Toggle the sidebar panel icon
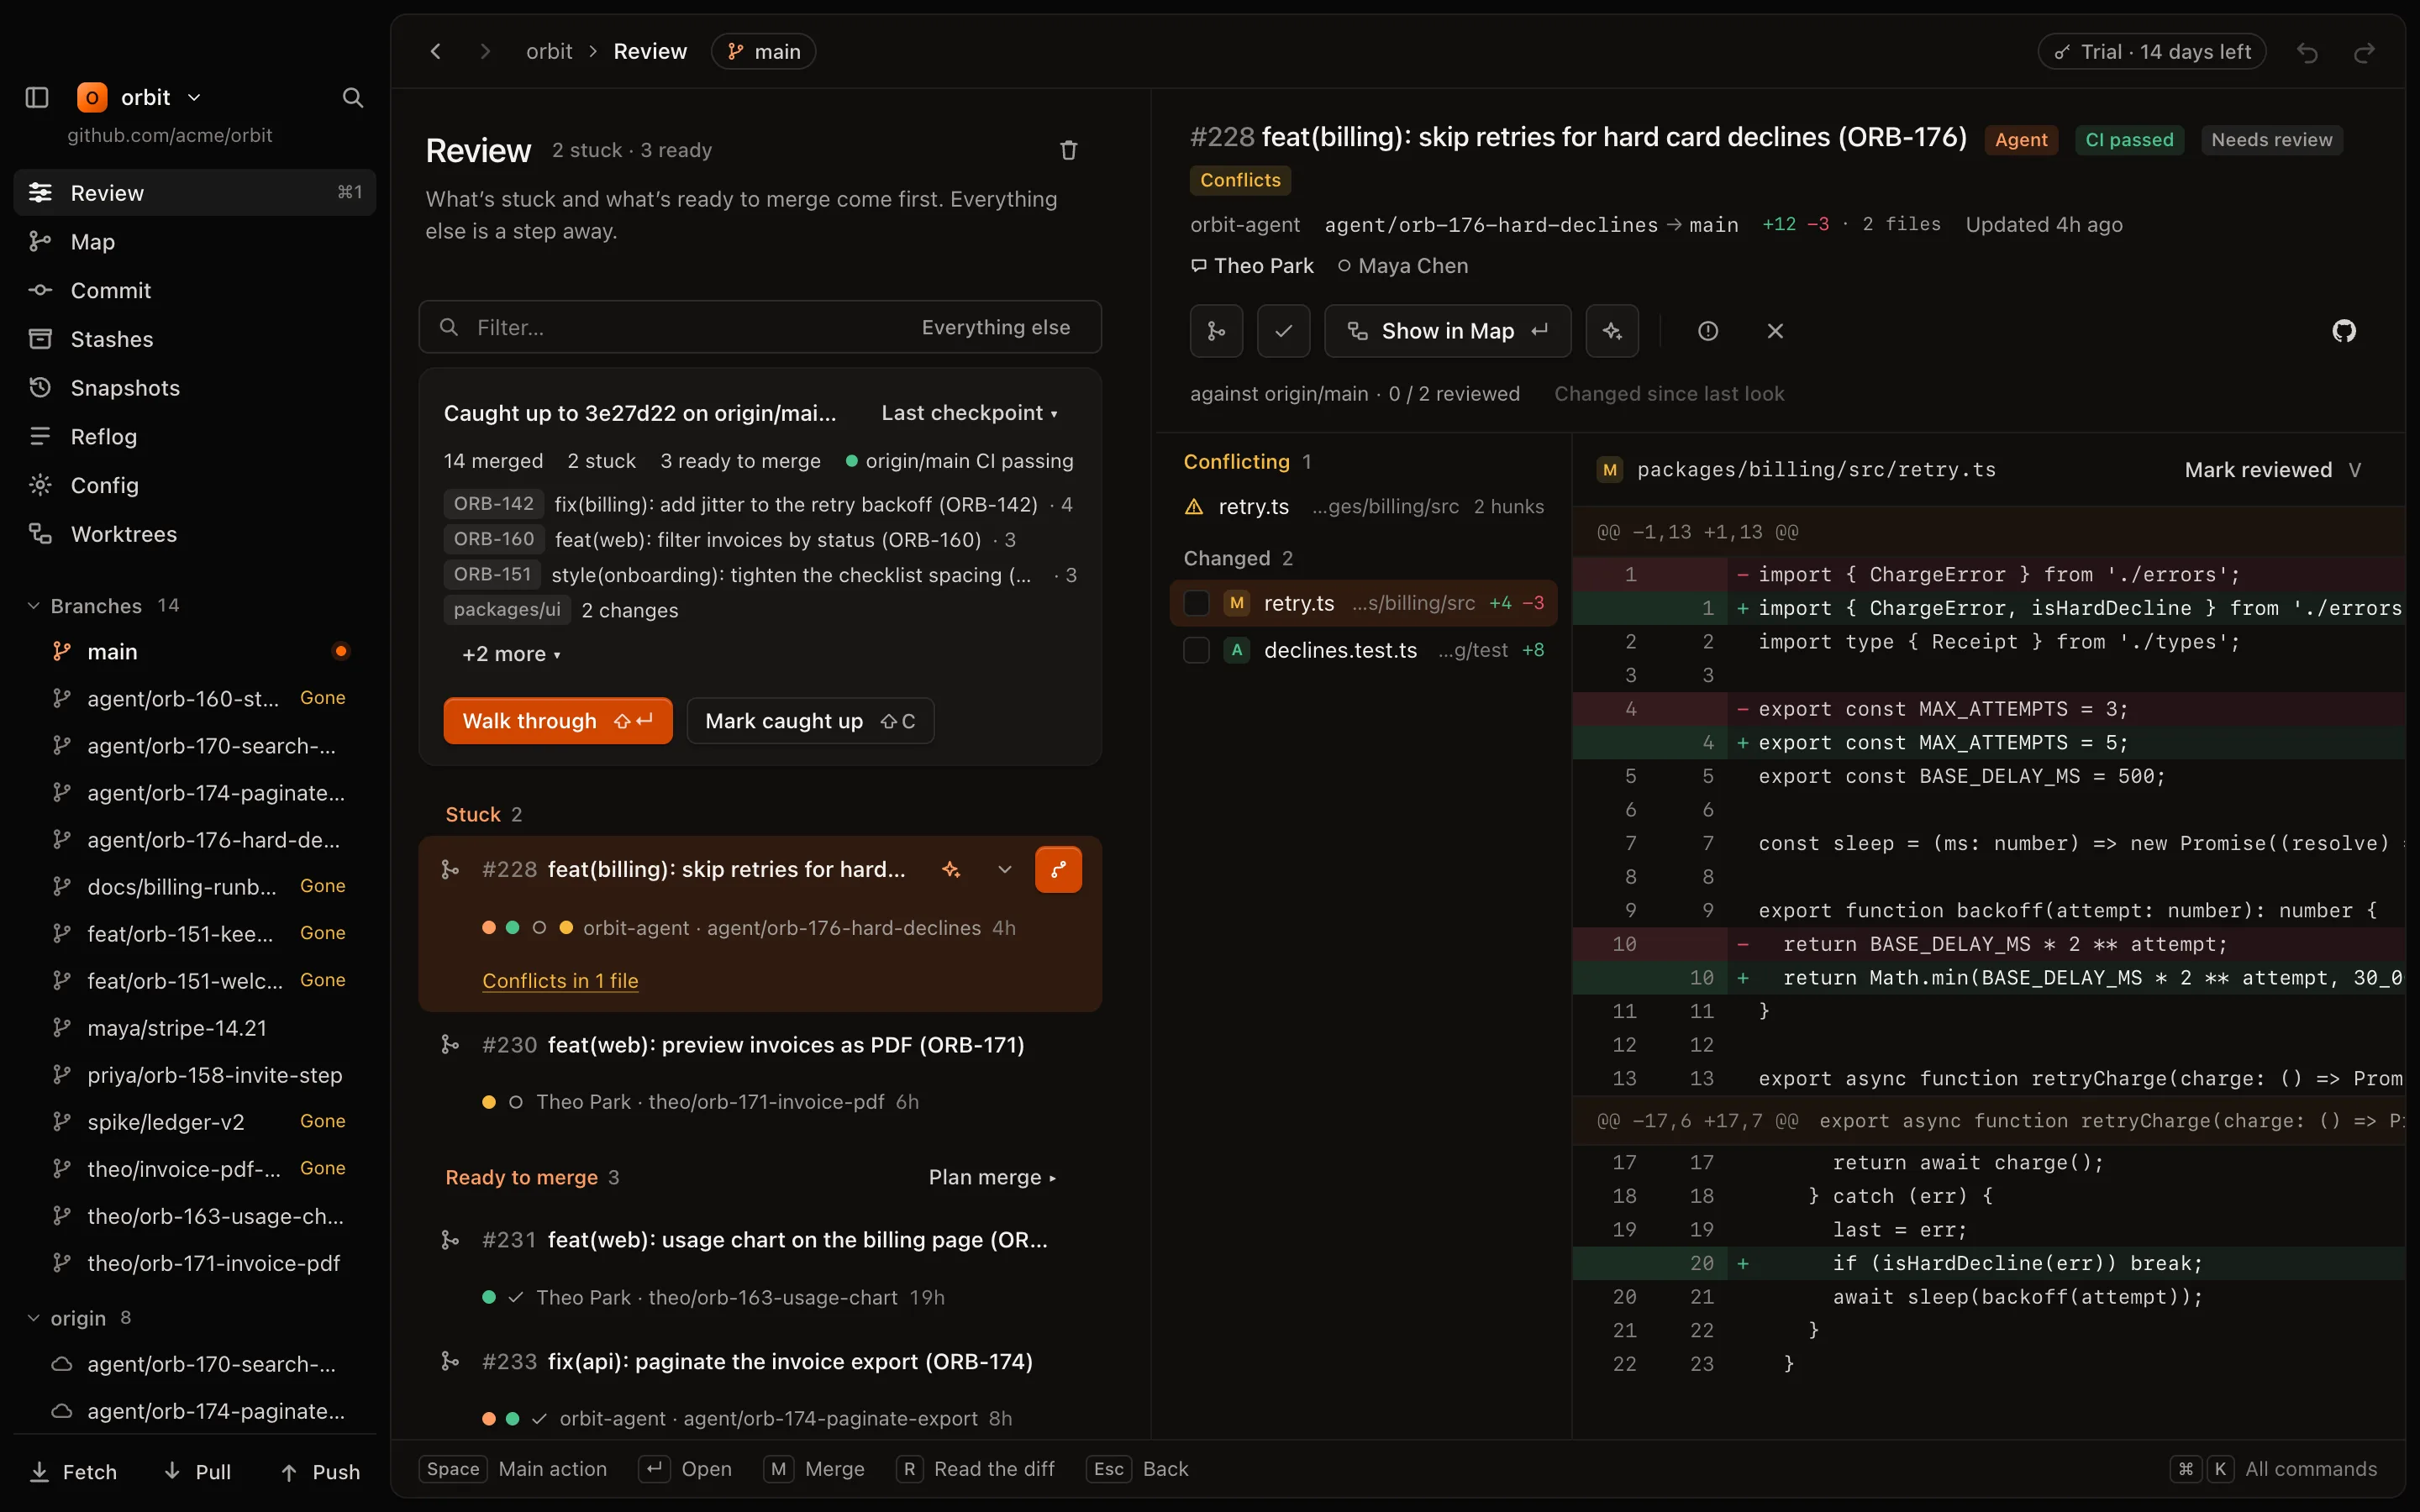The width and height of the screenshot is (2420, 1512). point(37,97)
